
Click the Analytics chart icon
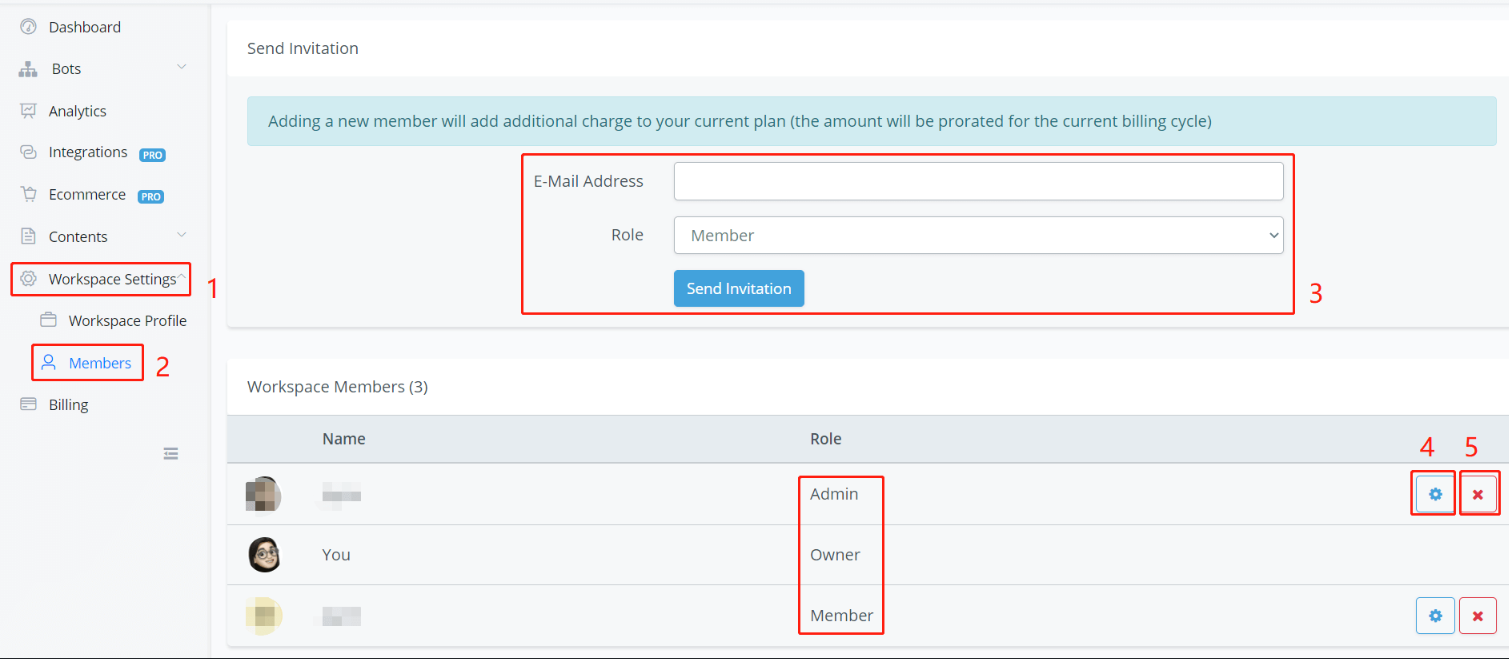[x=28, y=111]
